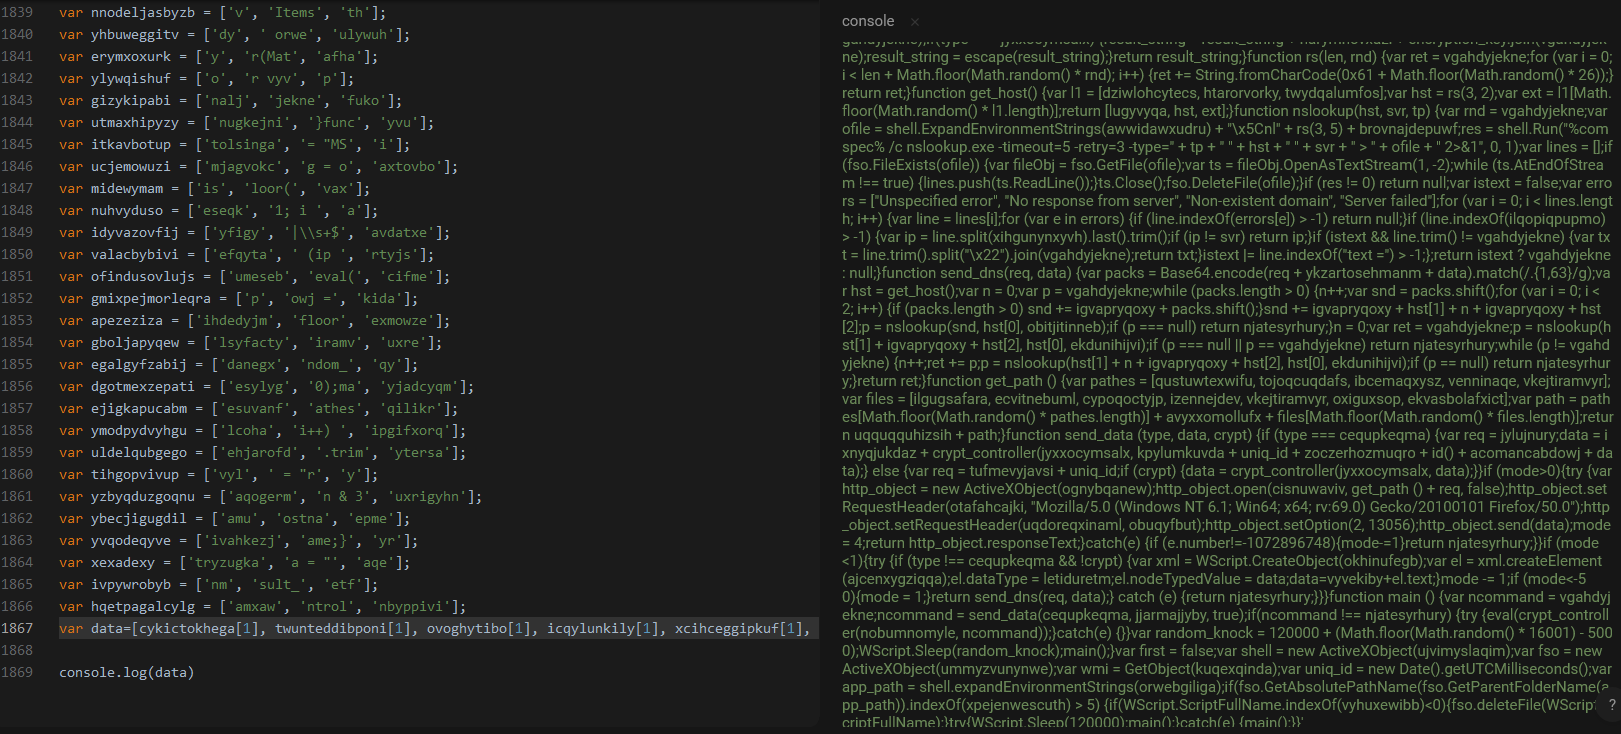
Task: Click the ylywqishuf variable name
Action: (x=131, y=79)
